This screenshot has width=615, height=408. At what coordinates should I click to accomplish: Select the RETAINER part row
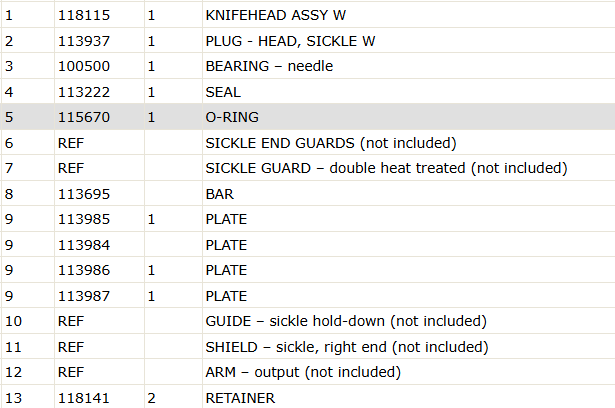(x=308, y=397)
